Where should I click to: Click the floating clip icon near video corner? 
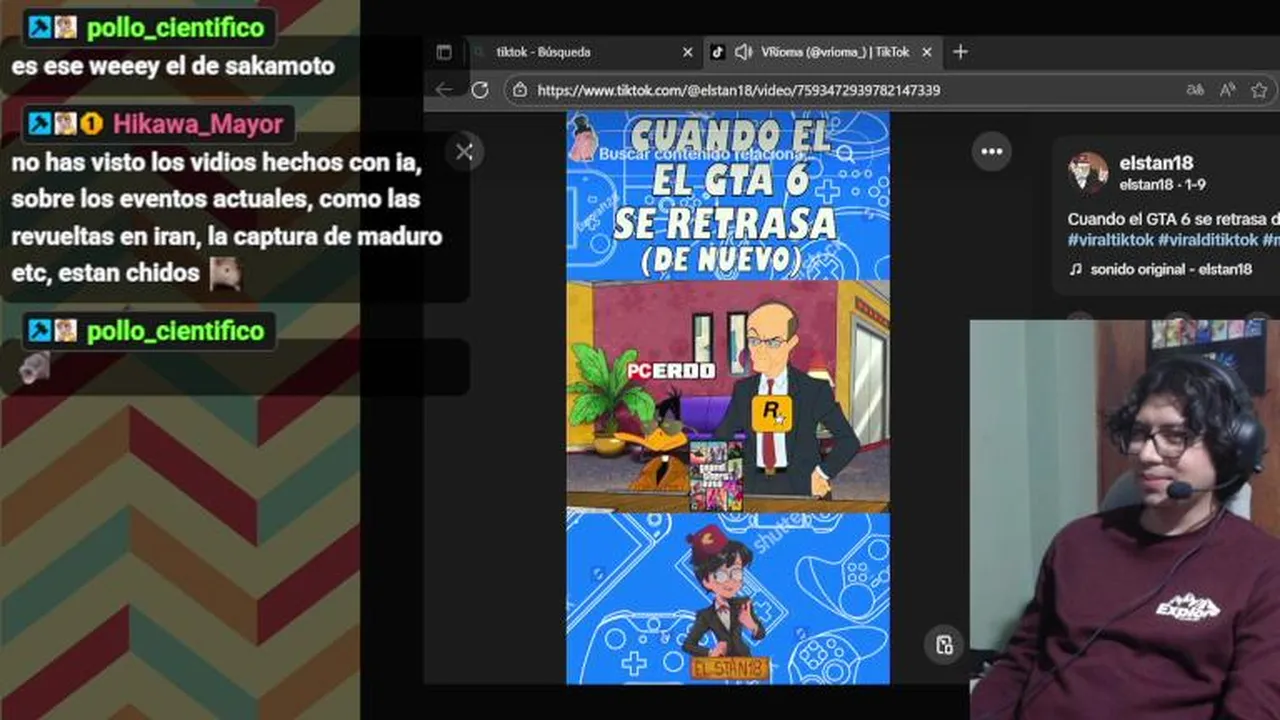tap(944, 645)
